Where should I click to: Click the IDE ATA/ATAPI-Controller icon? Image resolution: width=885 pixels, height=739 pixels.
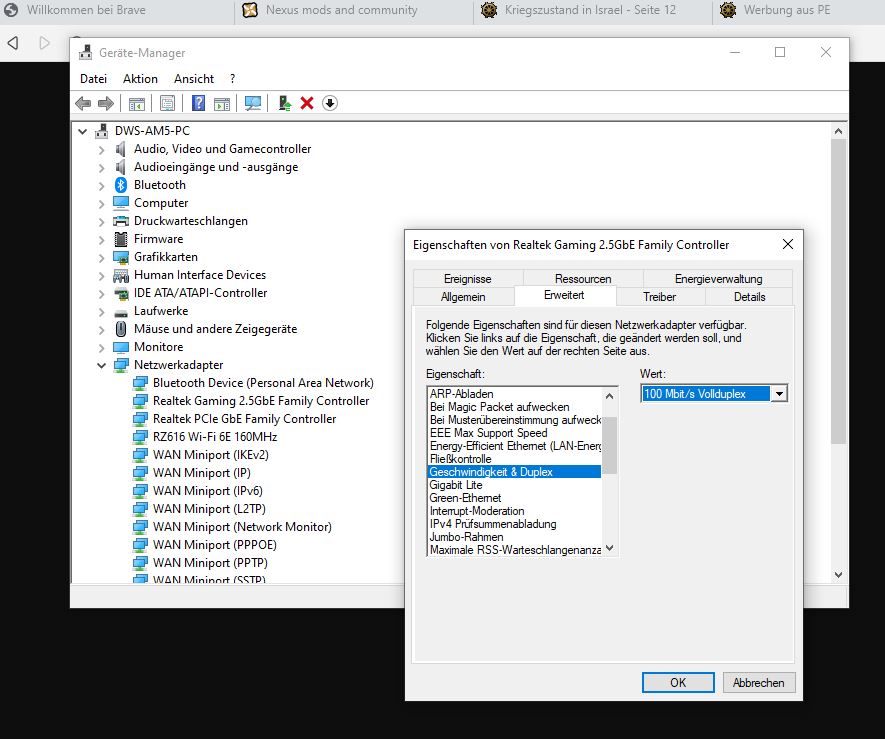(x=121, y=293)
